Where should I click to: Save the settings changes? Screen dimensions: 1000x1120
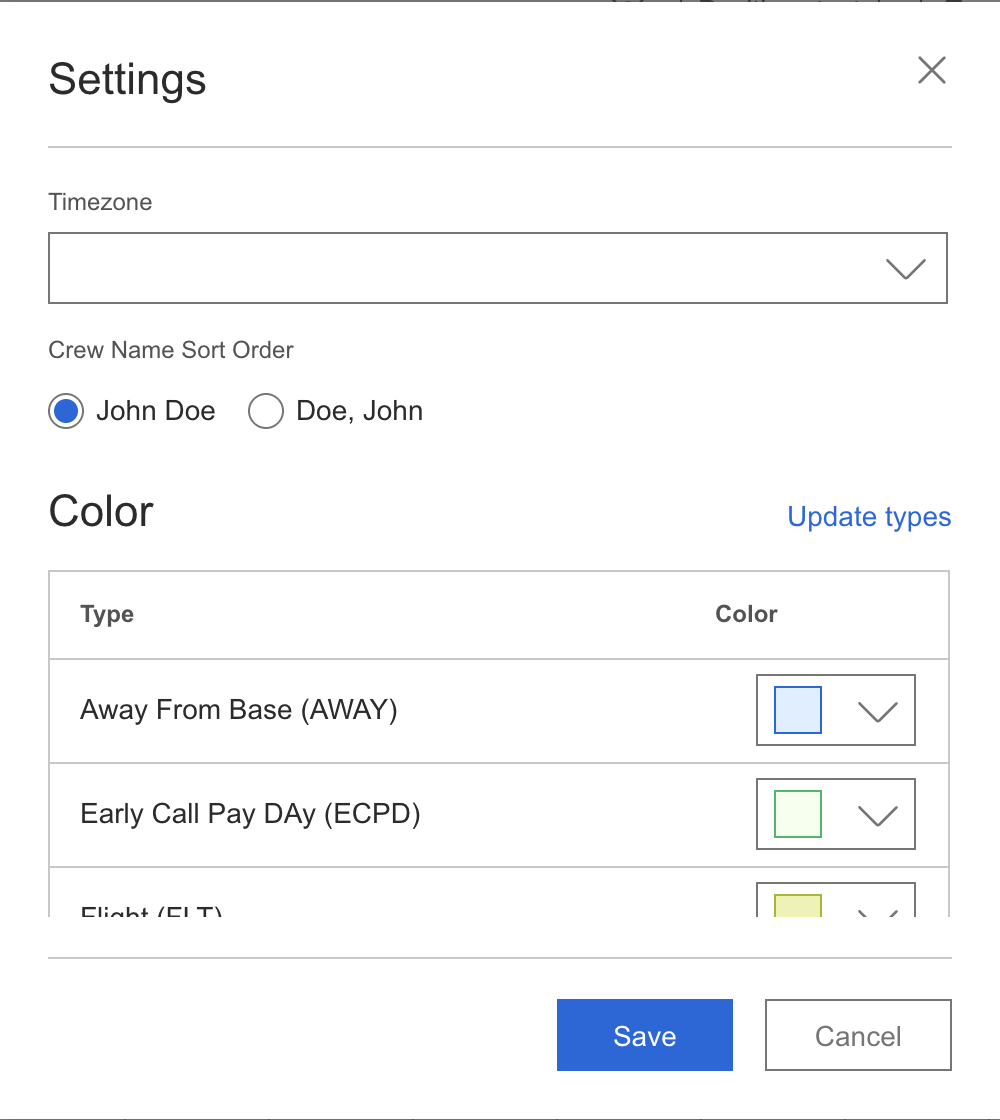point(644,1036)
